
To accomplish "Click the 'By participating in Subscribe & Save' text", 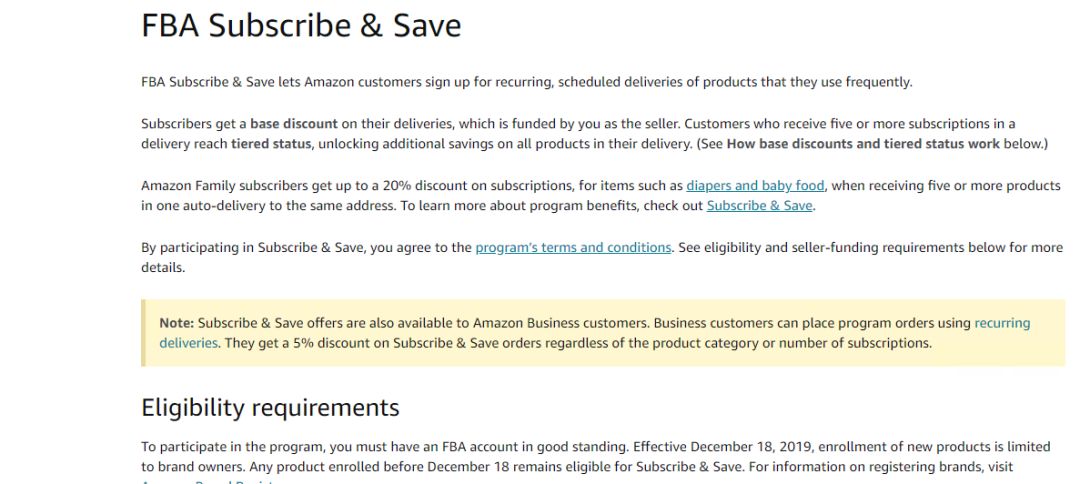I will pos(253,247).
